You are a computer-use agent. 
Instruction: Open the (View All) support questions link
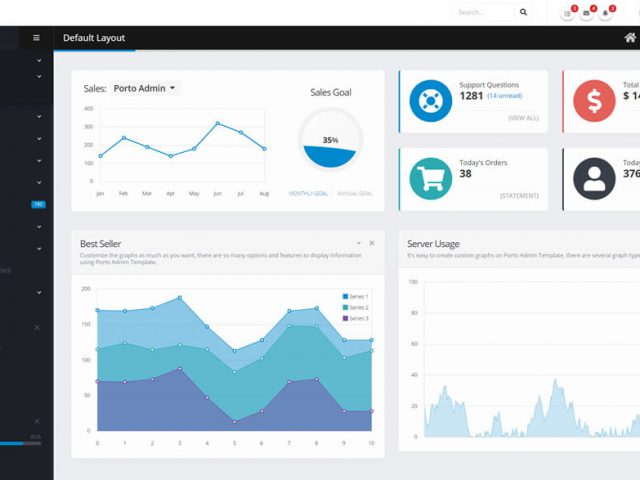523,118
